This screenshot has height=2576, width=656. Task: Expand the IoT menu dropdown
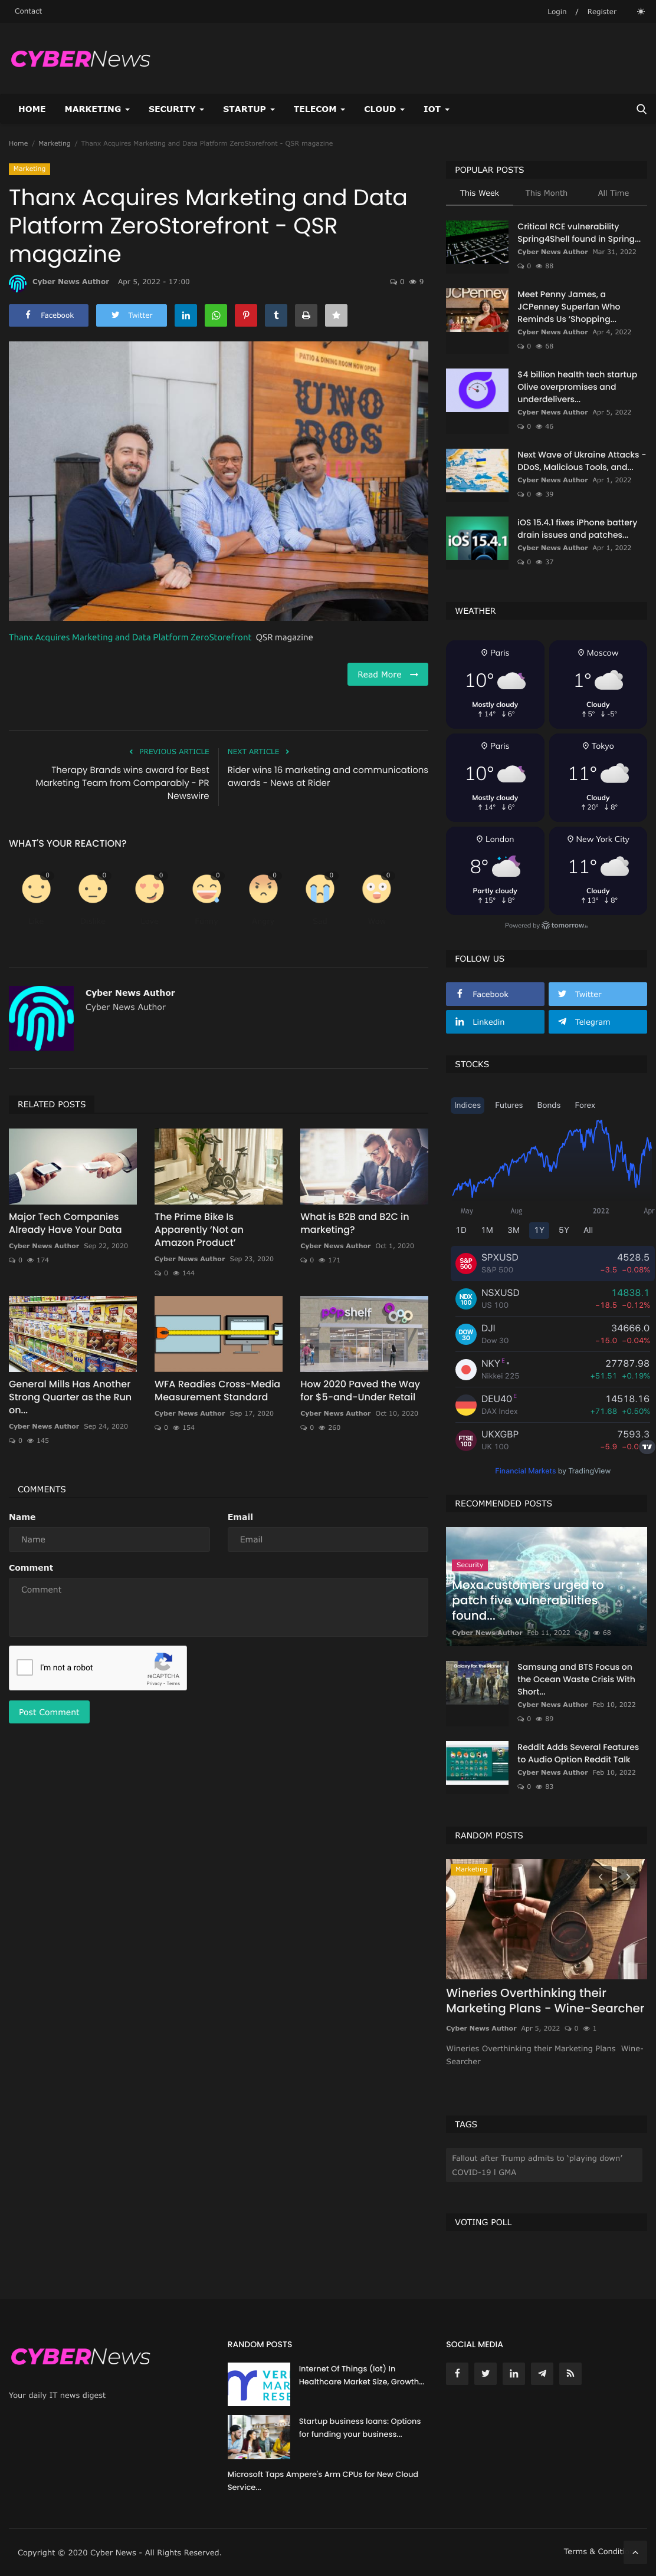[436, 109]
